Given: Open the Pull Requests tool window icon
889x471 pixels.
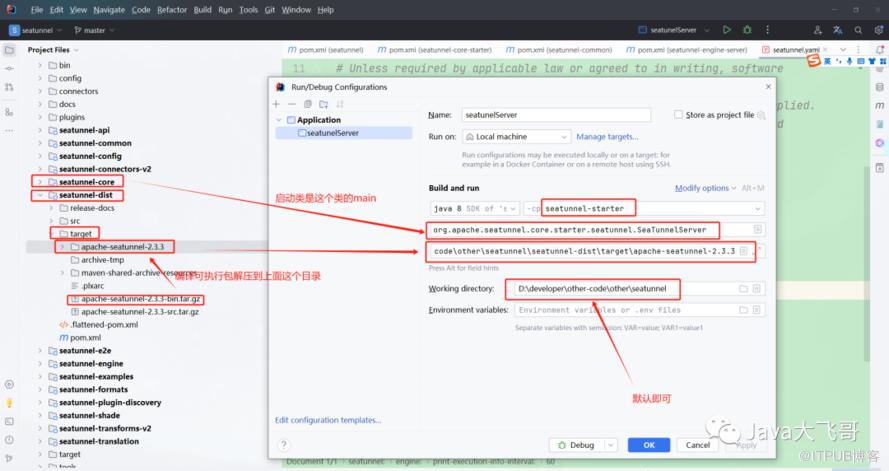Looking at the screenshot, I should [9, 87].
